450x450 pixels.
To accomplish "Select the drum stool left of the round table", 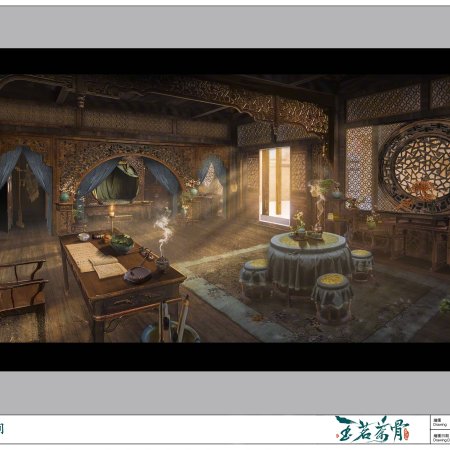I will tap(256, 277).
